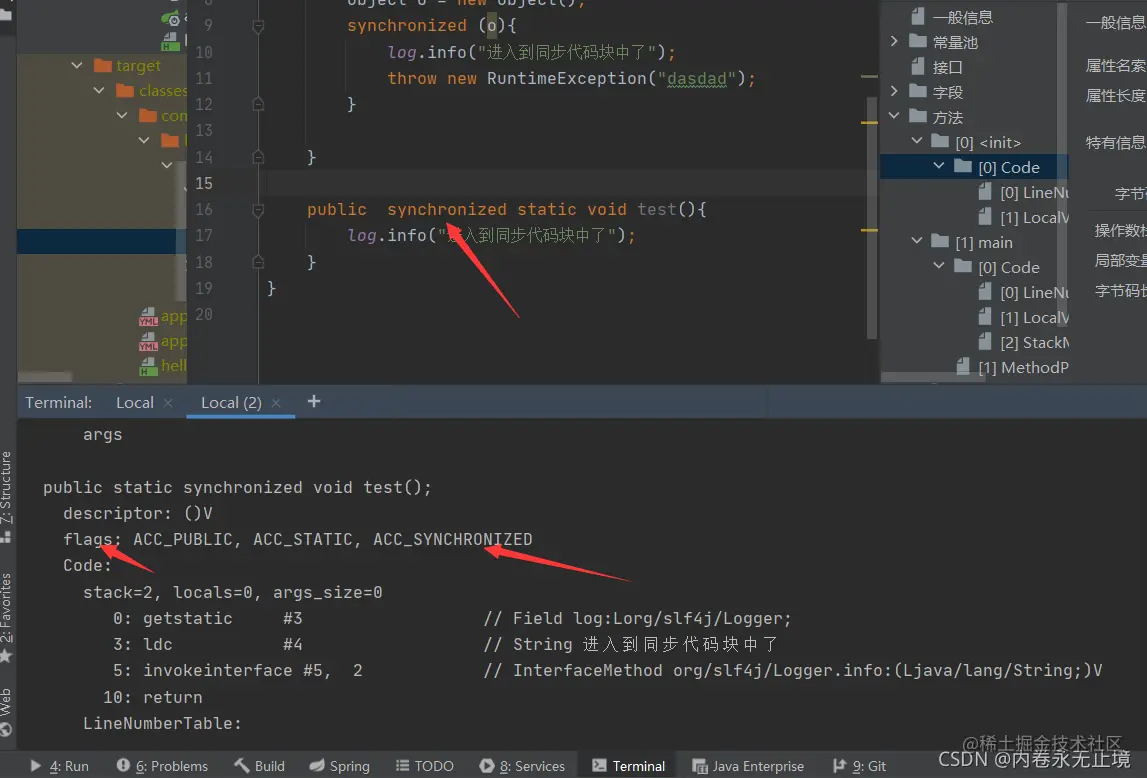
Task: Select the com folder in project tree
Action: 162,116
